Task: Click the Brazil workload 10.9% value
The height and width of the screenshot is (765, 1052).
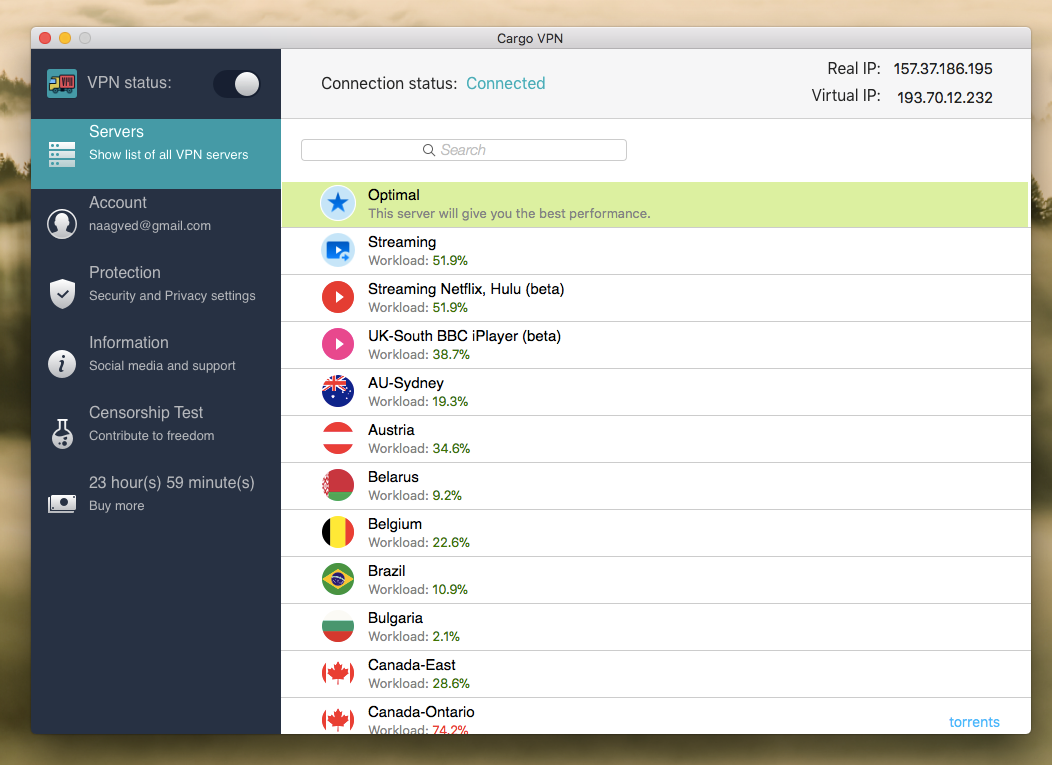Action: [450, 589]
